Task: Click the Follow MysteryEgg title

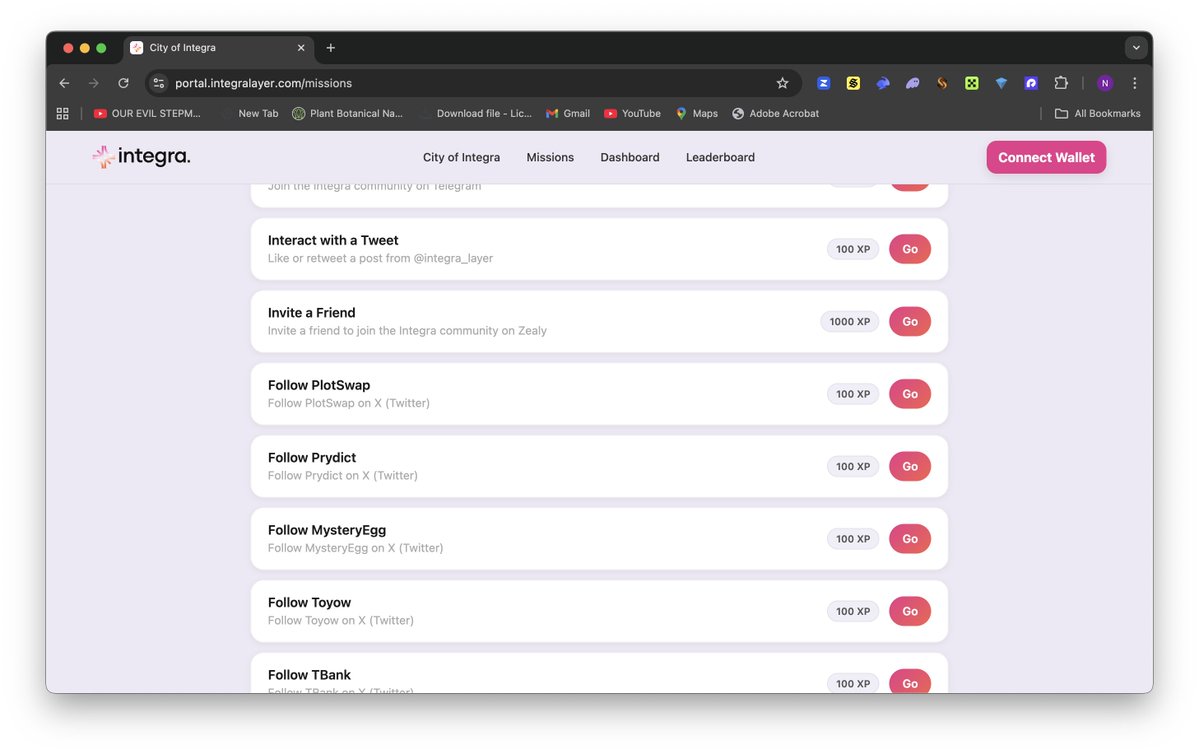Action: [327, 530]
